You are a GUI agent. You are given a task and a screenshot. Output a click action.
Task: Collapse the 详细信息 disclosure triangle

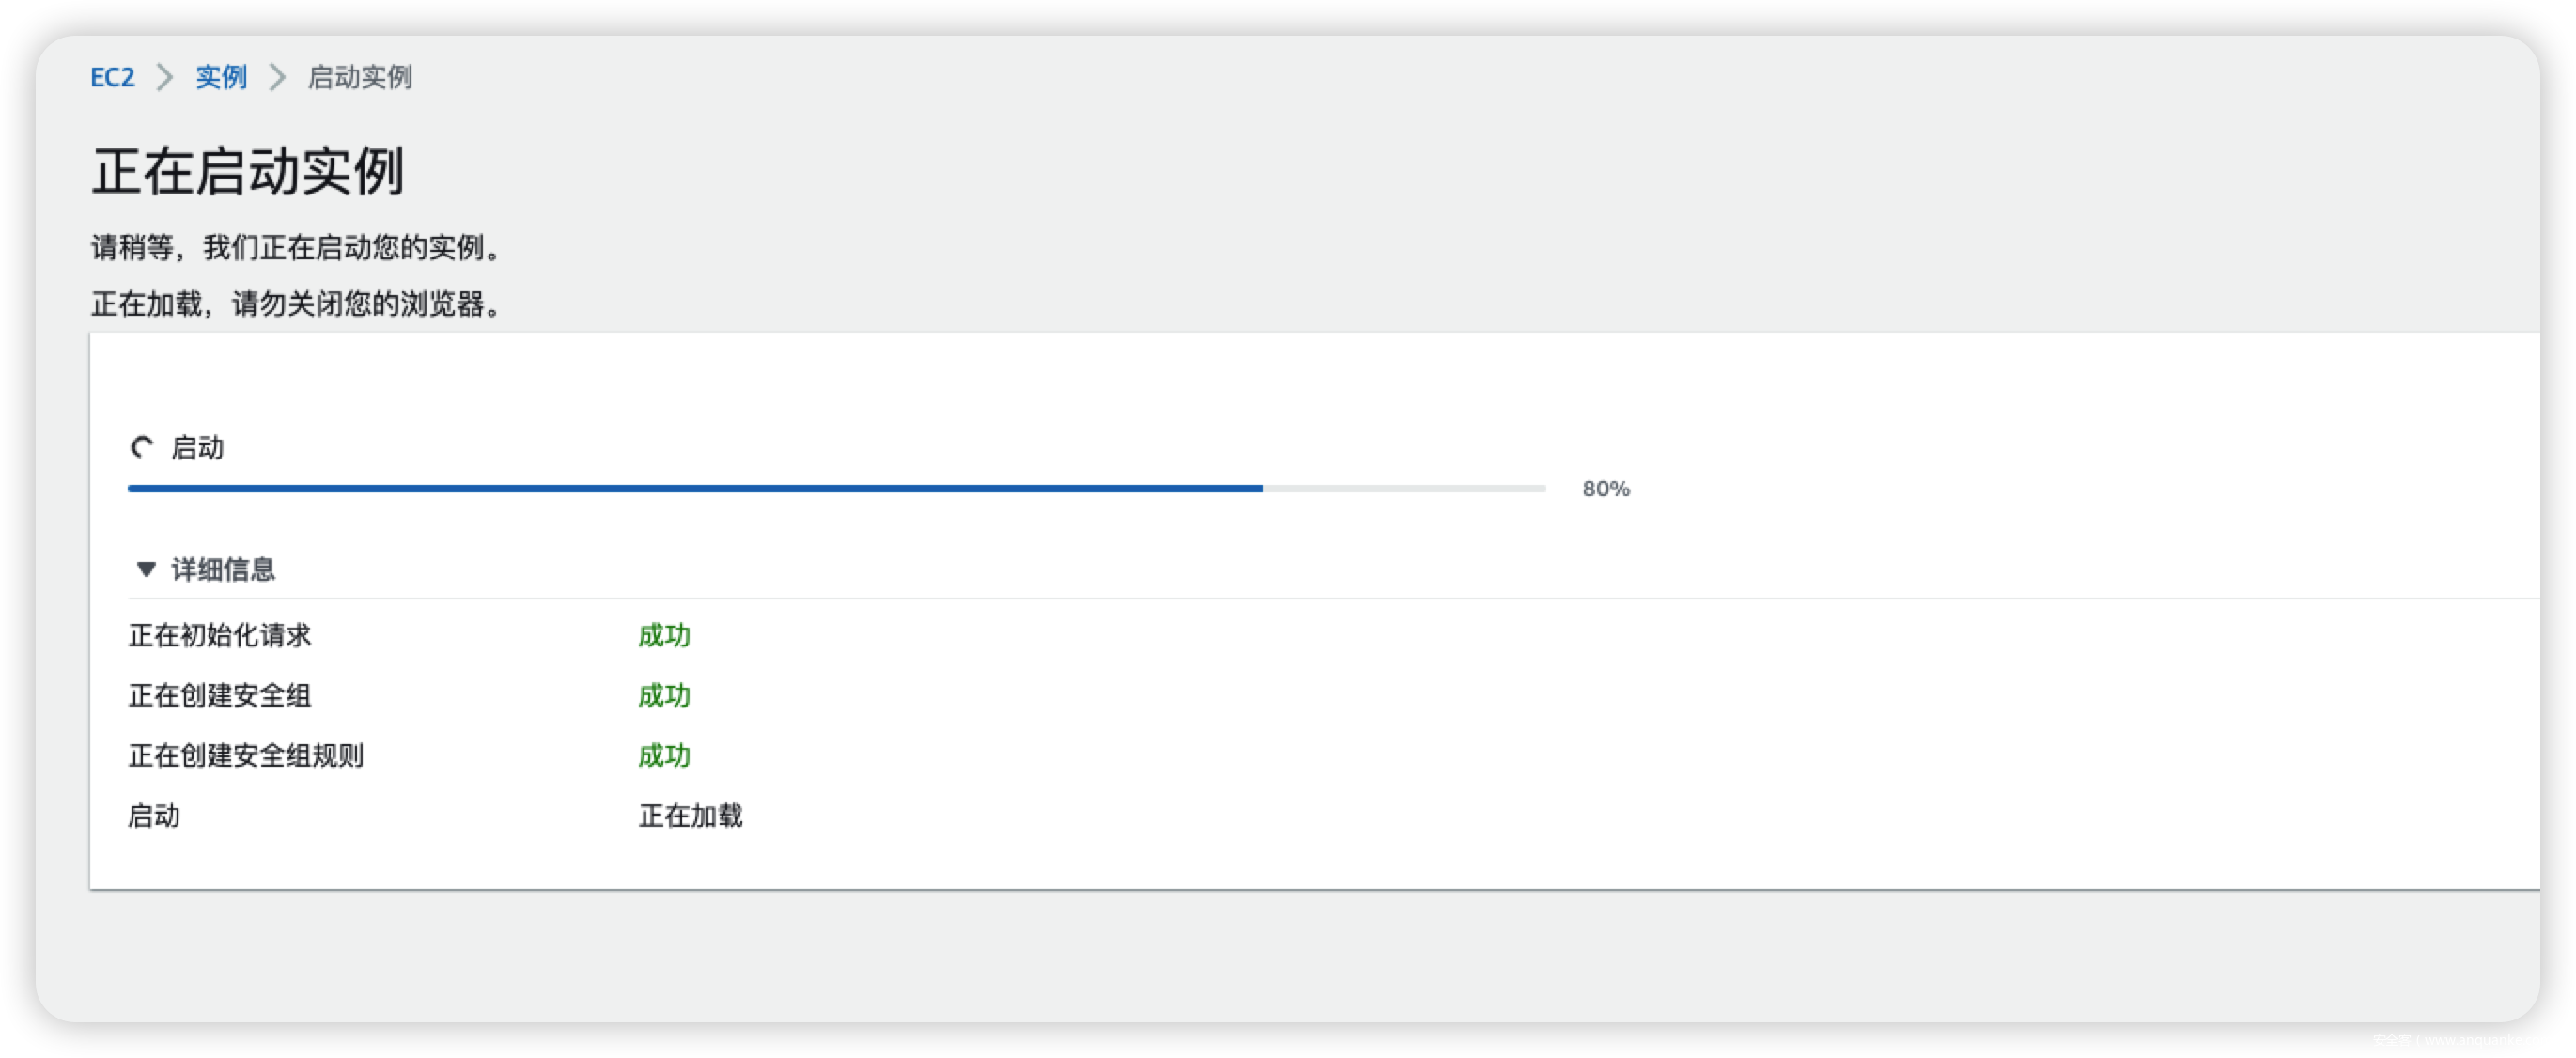point(146,569)
